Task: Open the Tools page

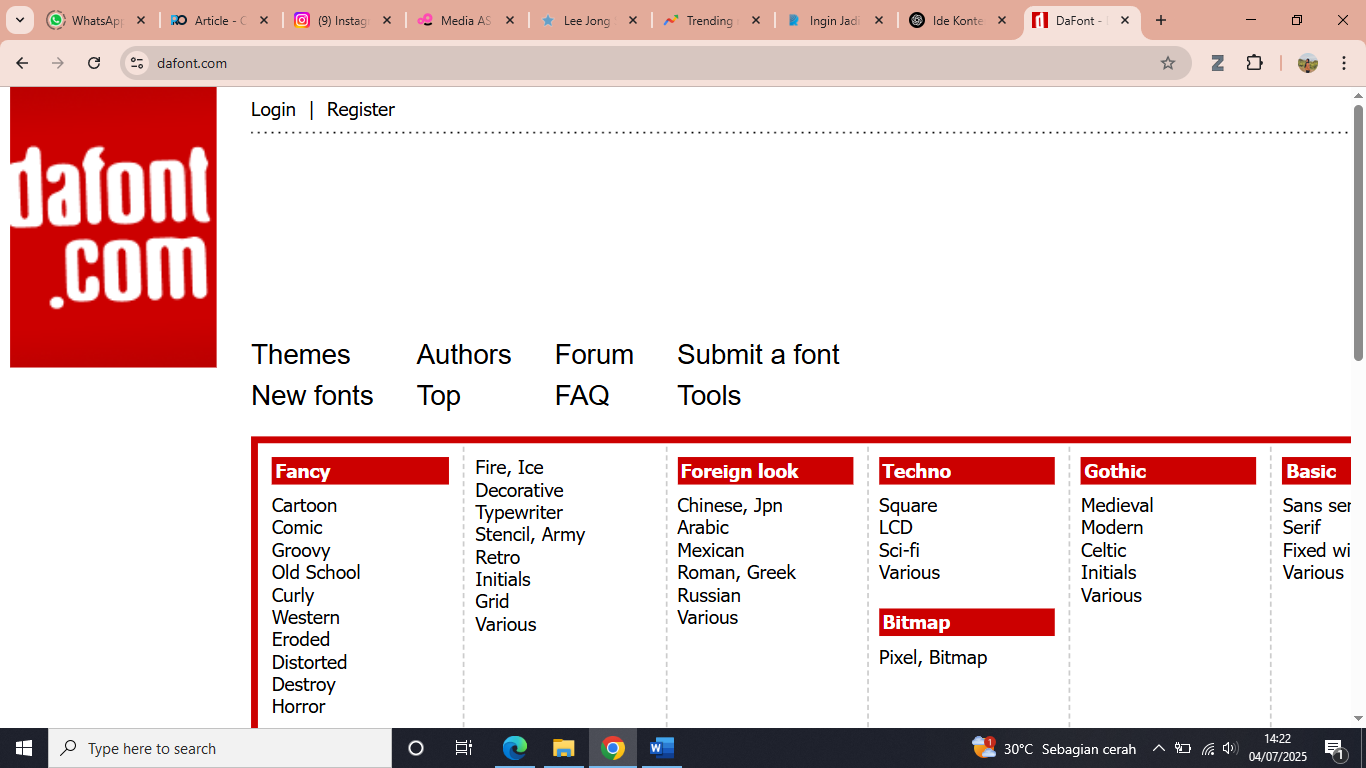Action: pos(709,396)
